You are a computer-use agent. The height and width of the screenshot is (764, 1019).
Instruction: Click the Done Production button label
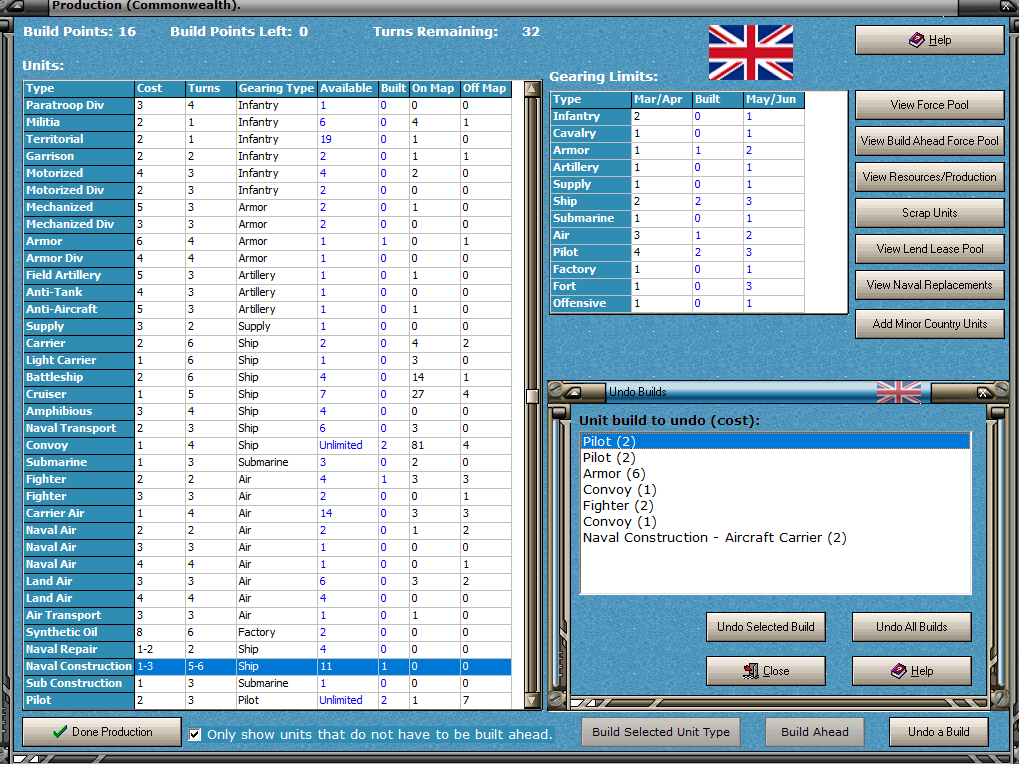coord(112,732)
